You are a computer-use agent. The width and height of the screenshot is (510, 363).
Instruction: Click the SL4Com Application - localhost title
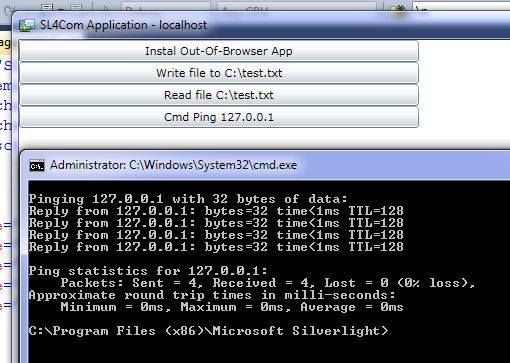pyautogui.click(x=123, y=25)
